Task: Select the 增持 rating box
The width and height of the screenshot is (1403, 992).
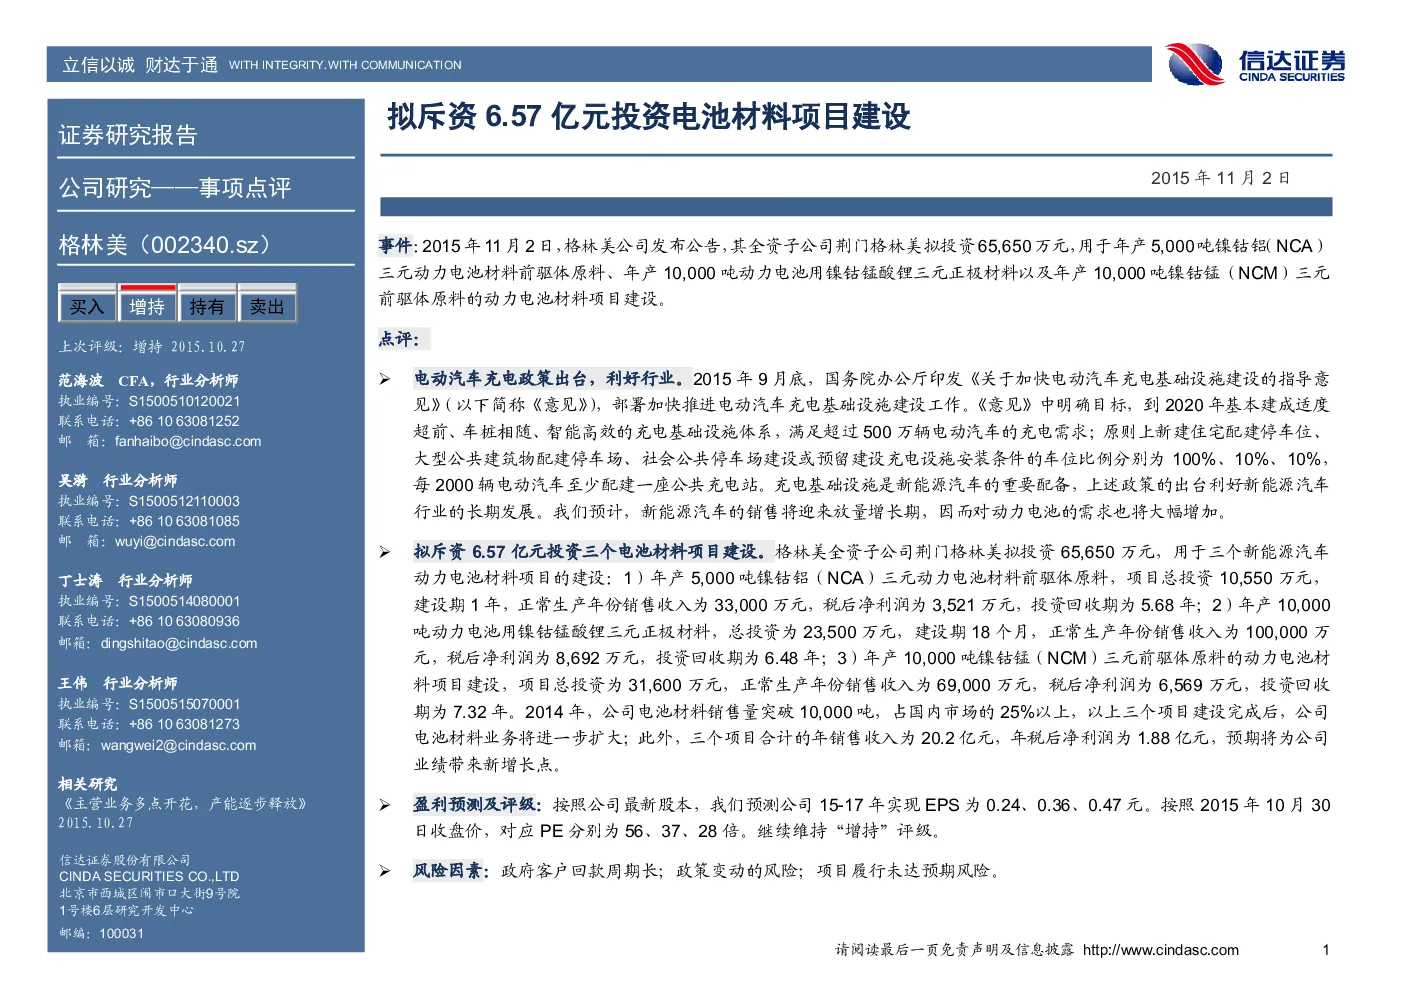Action: click(147, 306)
